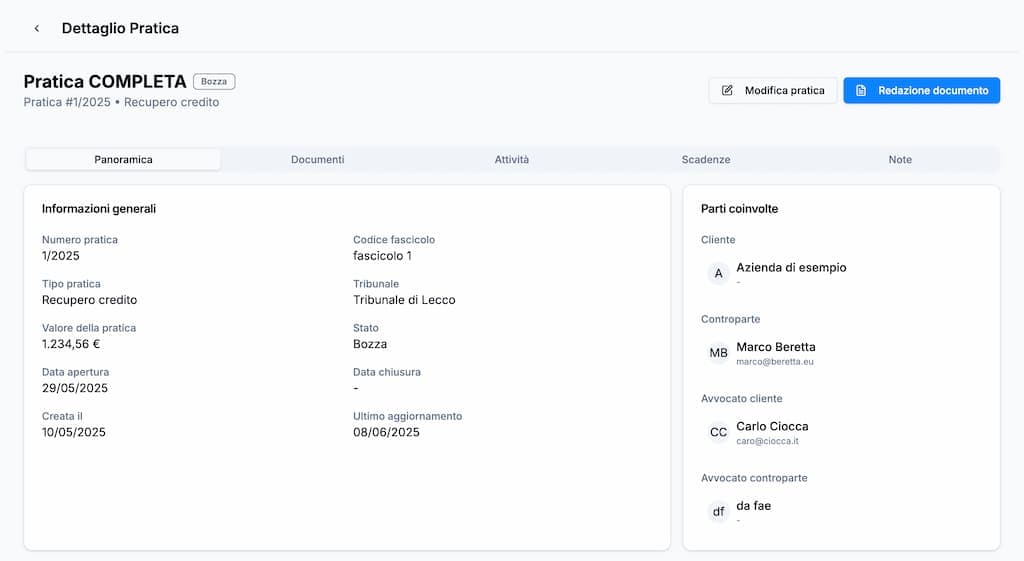Click the 'CC' avatar for Carlo Ciocca
1024x561 pixels.
pos(718,432)
